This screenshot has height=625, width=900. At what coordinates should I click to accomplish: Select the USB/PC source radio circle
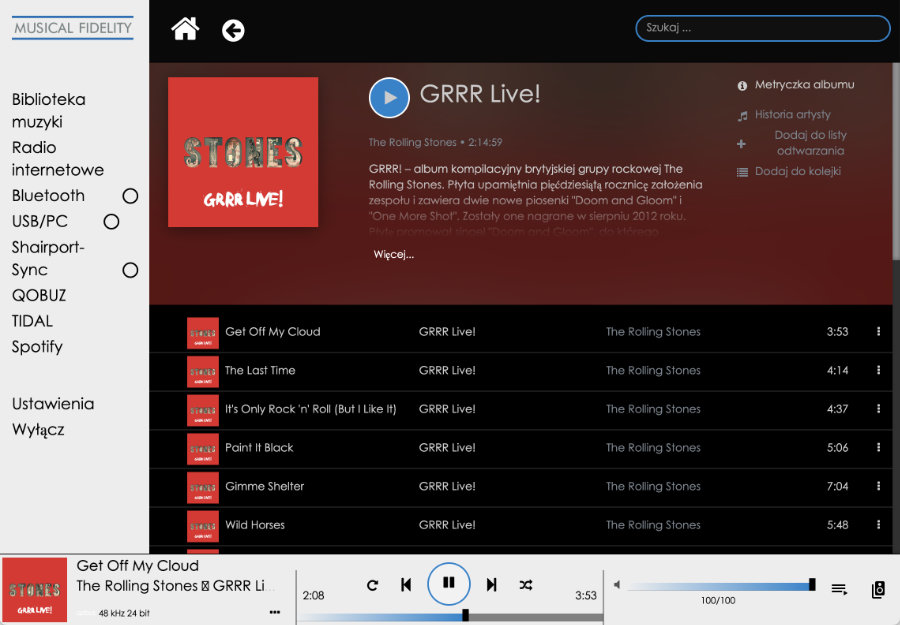click(x=111, y=222)
